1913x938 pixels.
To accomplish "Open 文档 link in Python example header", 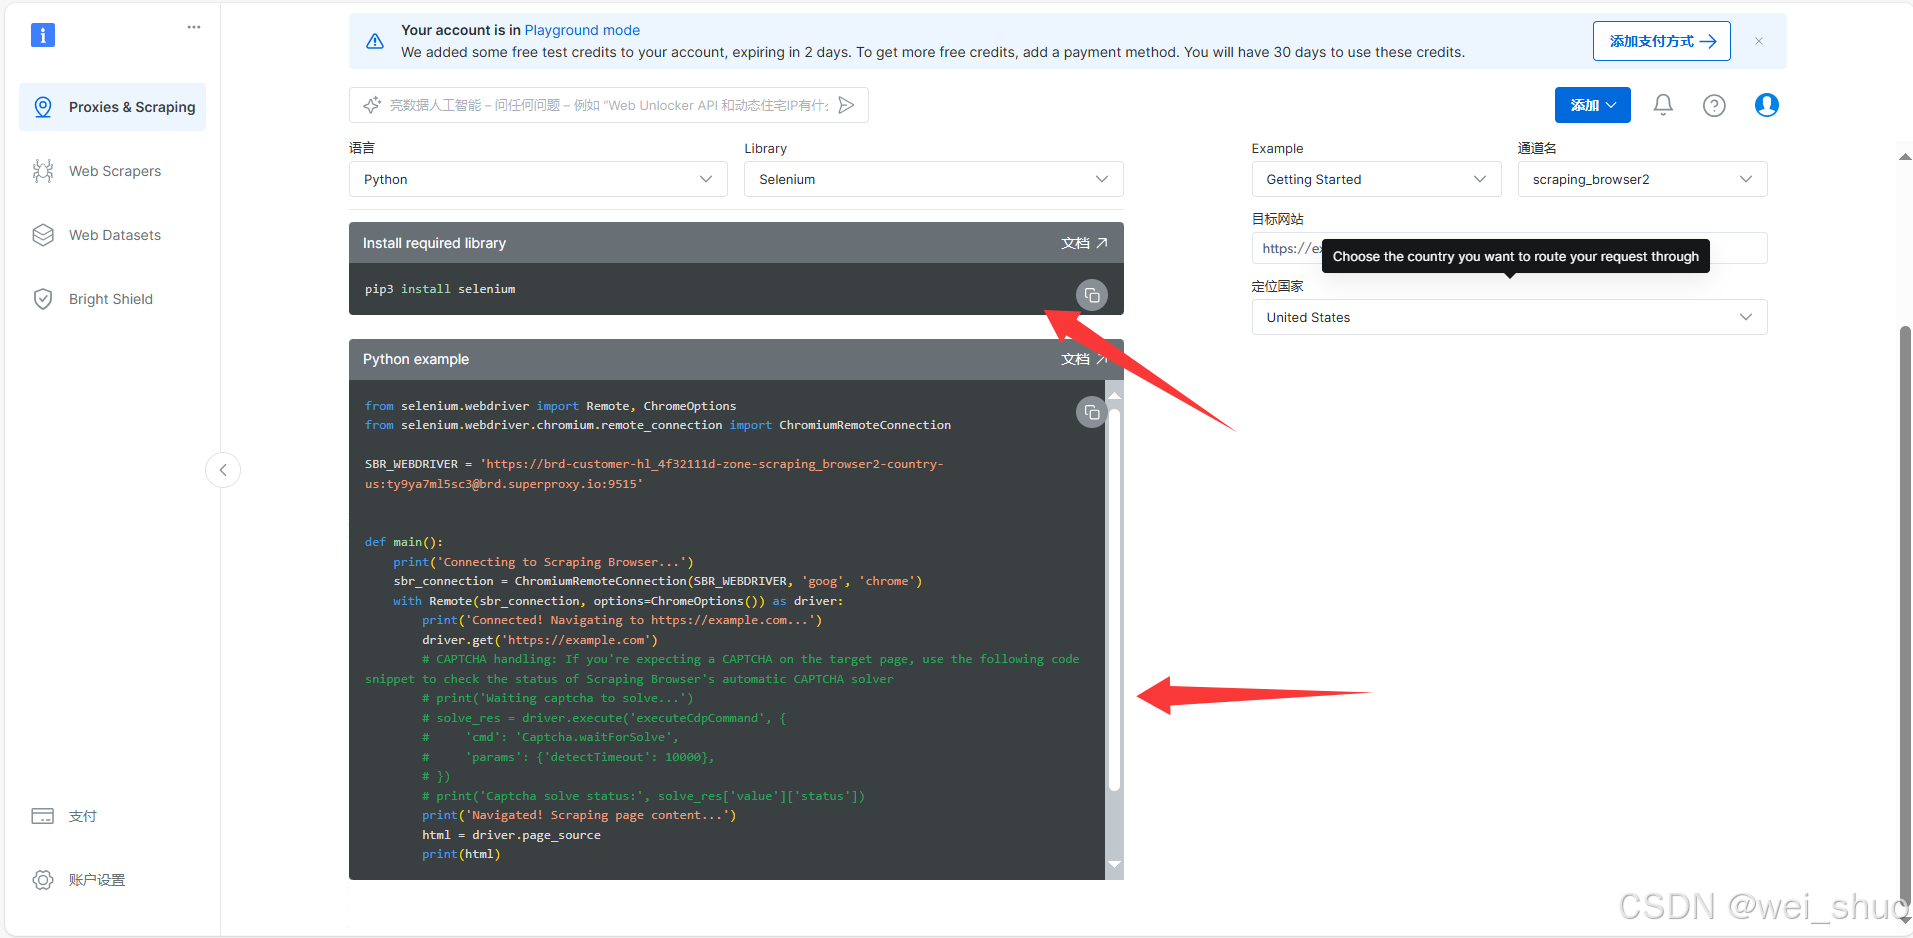I will (1084, 359).
